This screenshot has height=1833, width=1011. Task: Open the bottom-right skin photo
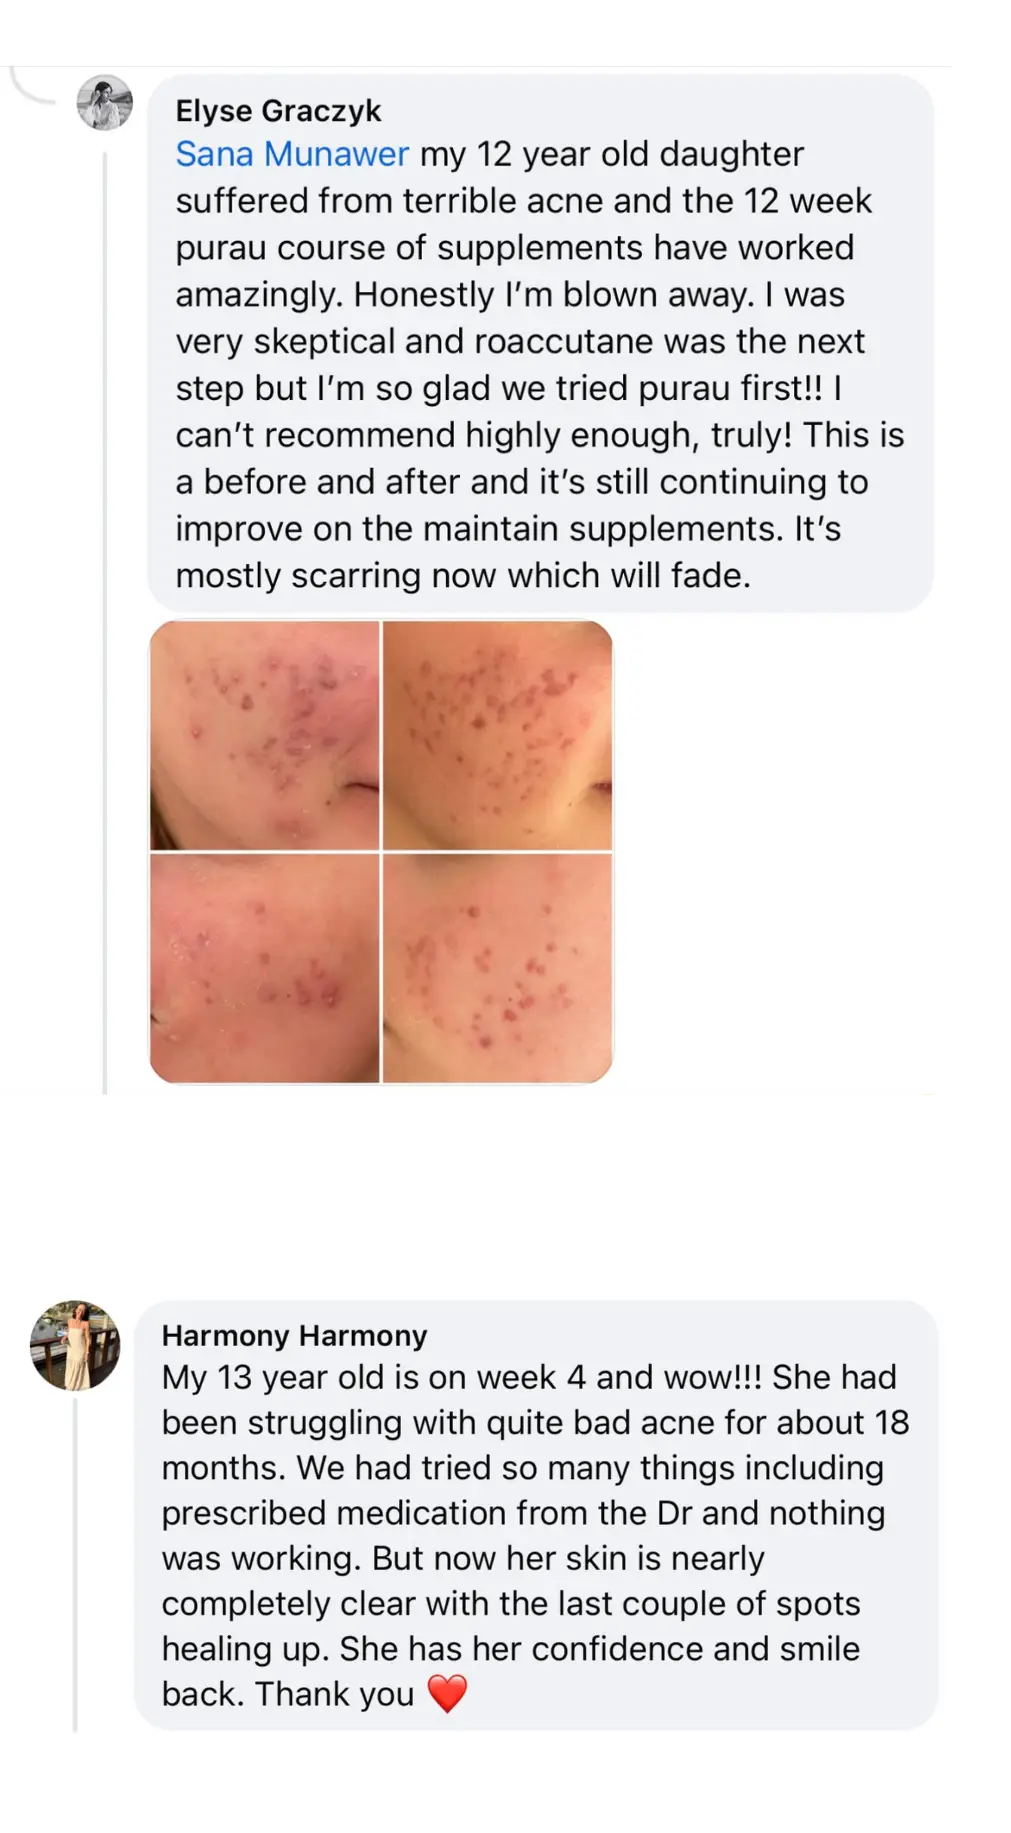[x=497, y=968]
